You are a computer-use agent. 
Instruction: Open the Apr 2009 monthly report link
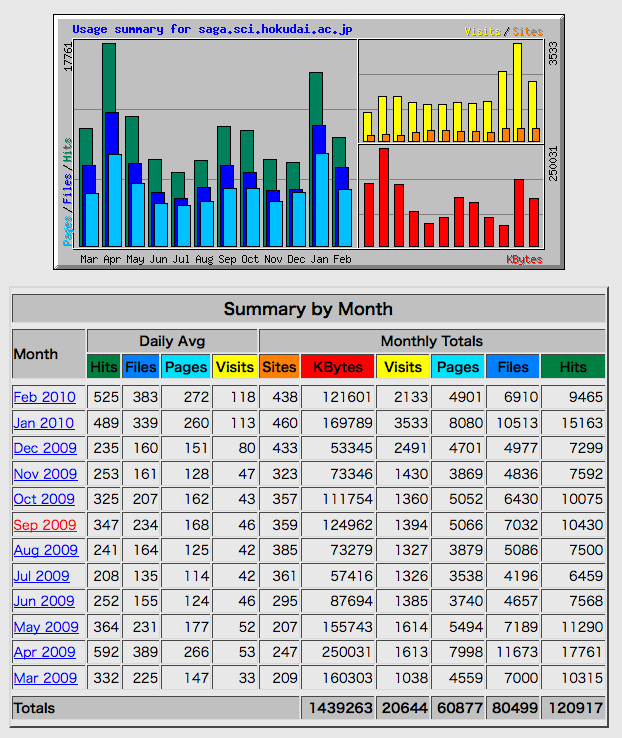(x=45, y=652)
